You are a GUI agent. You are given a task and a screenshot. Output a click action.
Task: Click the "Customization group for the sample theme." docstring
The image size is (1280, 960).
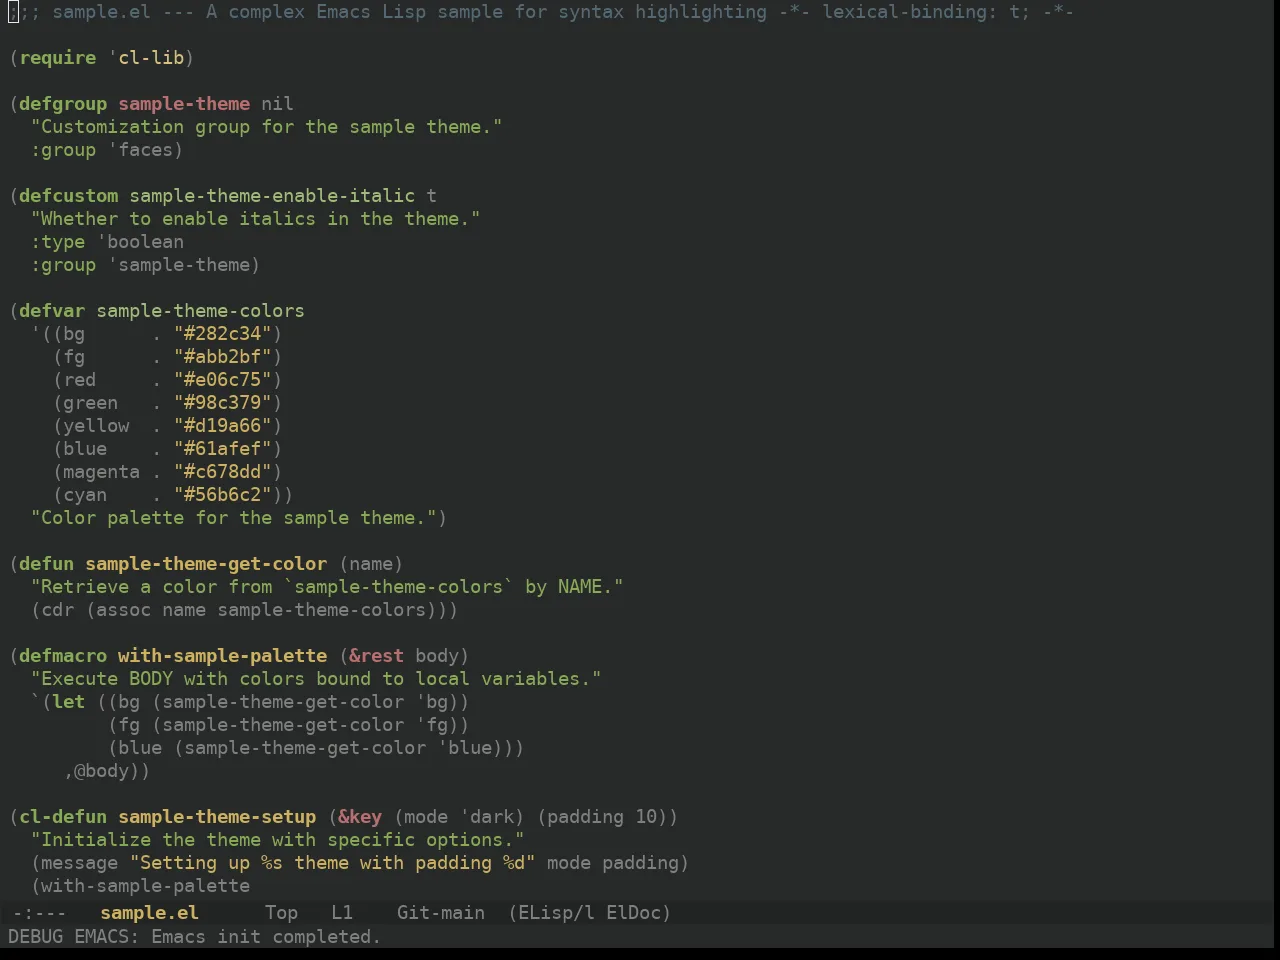(267, 126)
